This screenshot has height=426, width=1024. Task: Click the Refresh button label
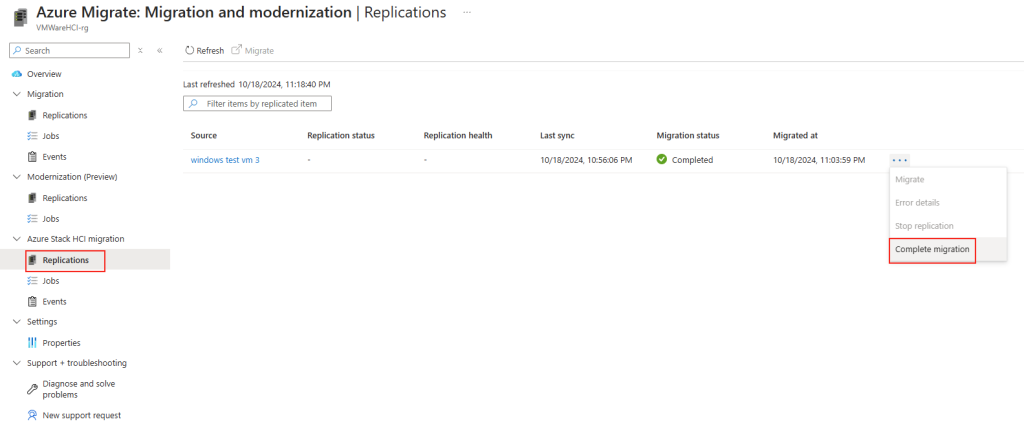(210, 50)
